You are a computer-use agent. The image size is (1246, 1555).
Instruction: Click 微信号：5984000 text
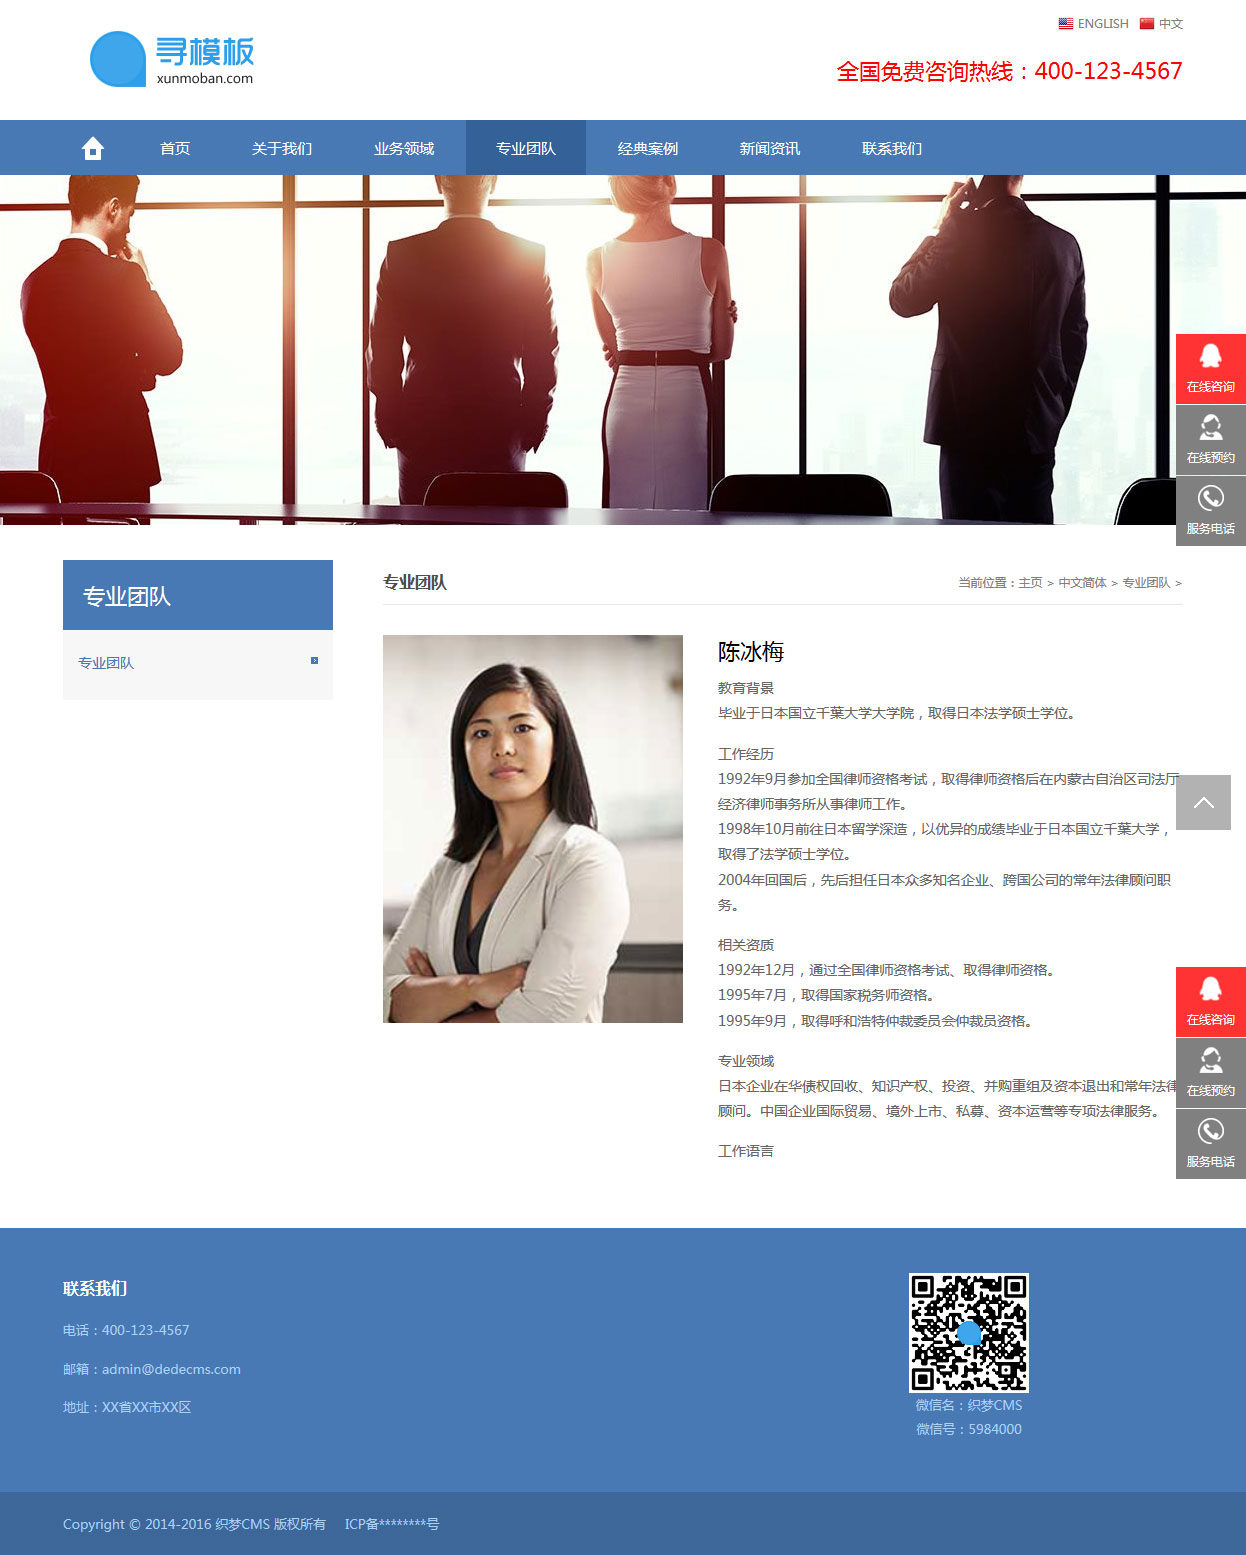tap(969, 1429)
